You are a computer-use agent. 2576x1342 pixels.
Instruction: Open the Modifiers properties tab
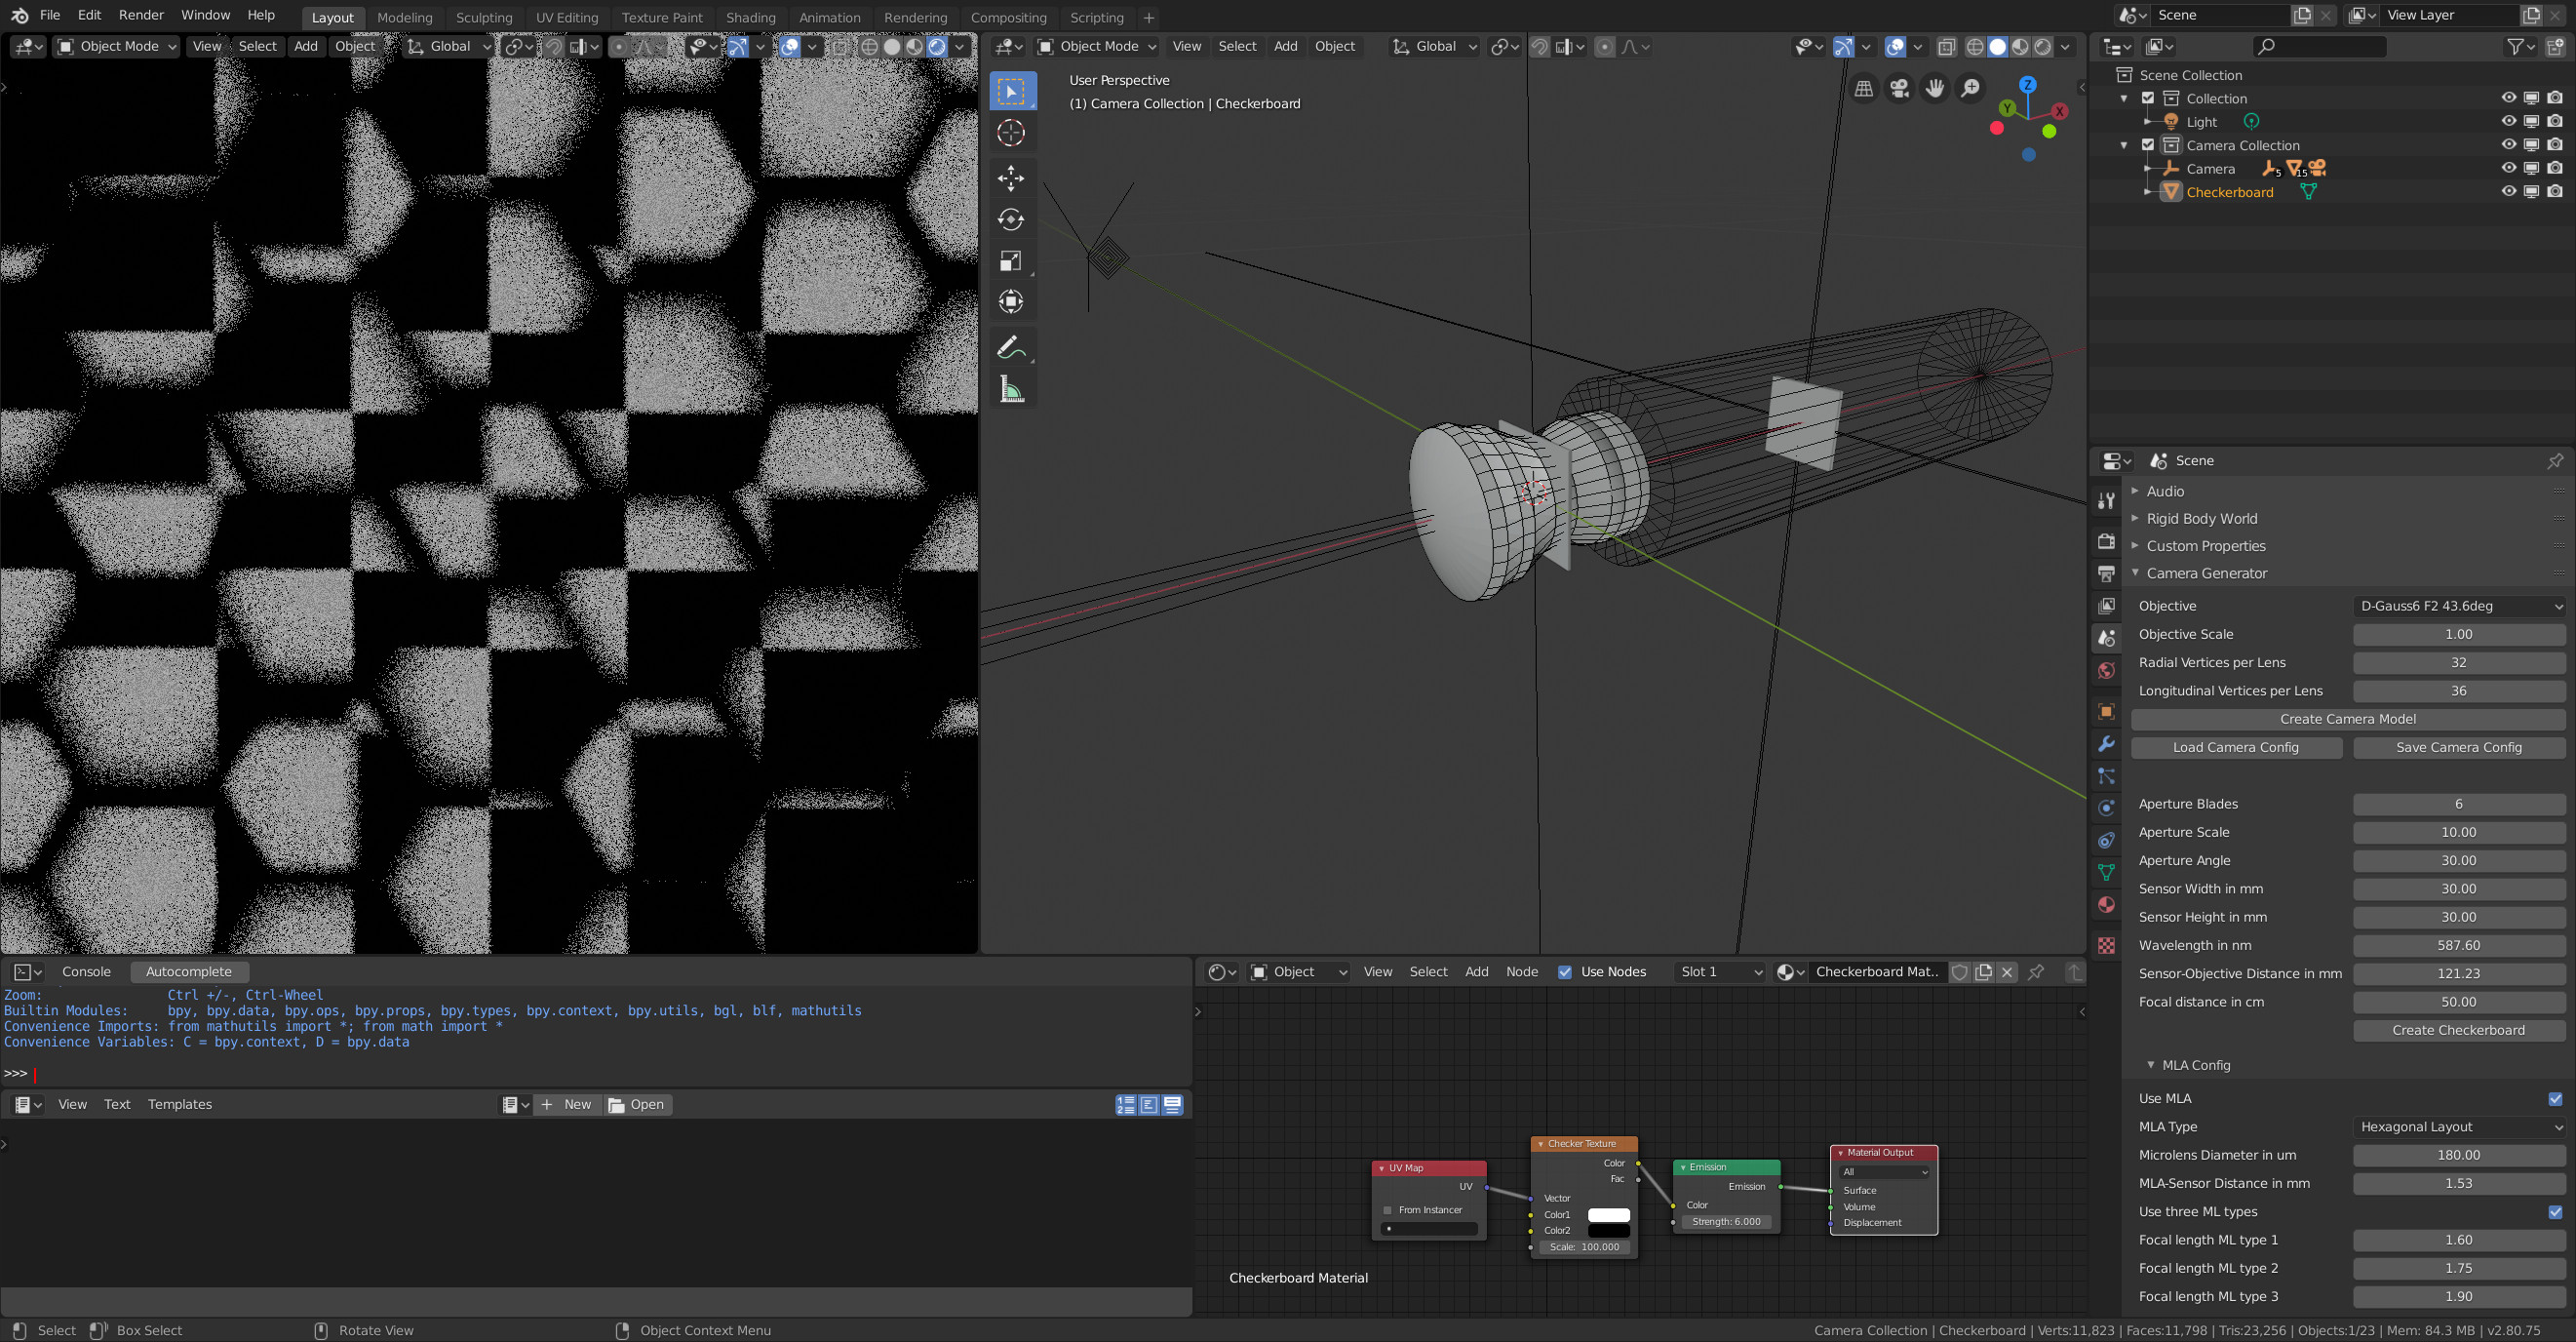[2106, 743]
